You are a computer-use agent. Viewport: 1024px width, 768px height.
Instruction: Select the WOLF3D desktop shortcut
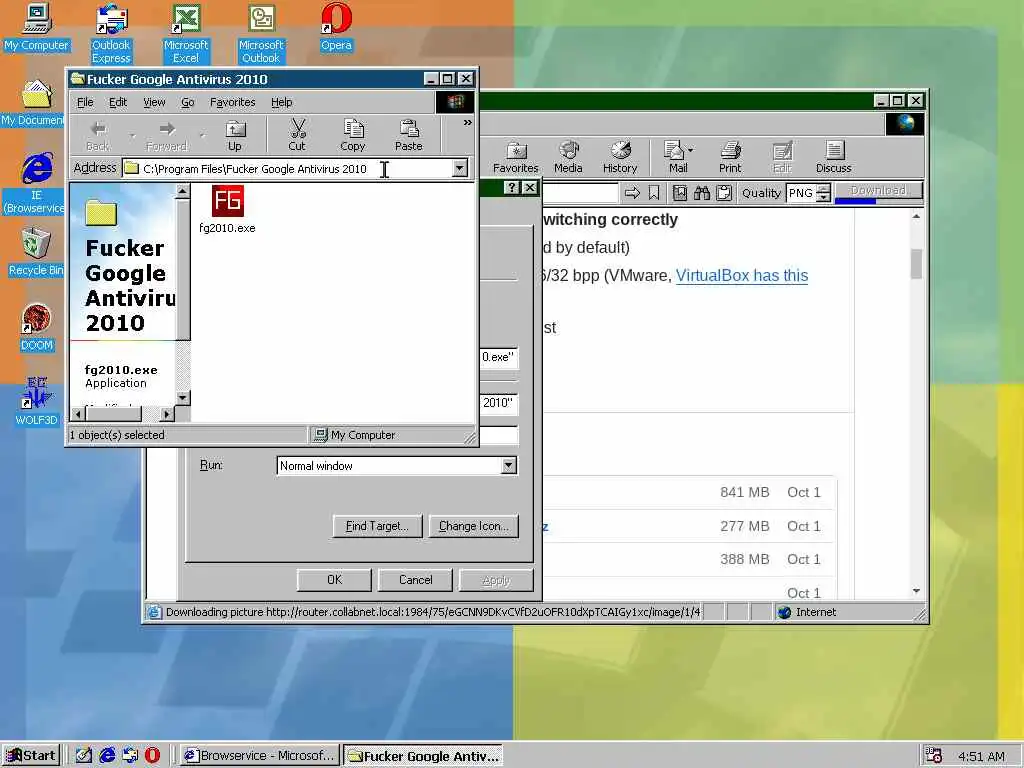click(x=36, y=401)
